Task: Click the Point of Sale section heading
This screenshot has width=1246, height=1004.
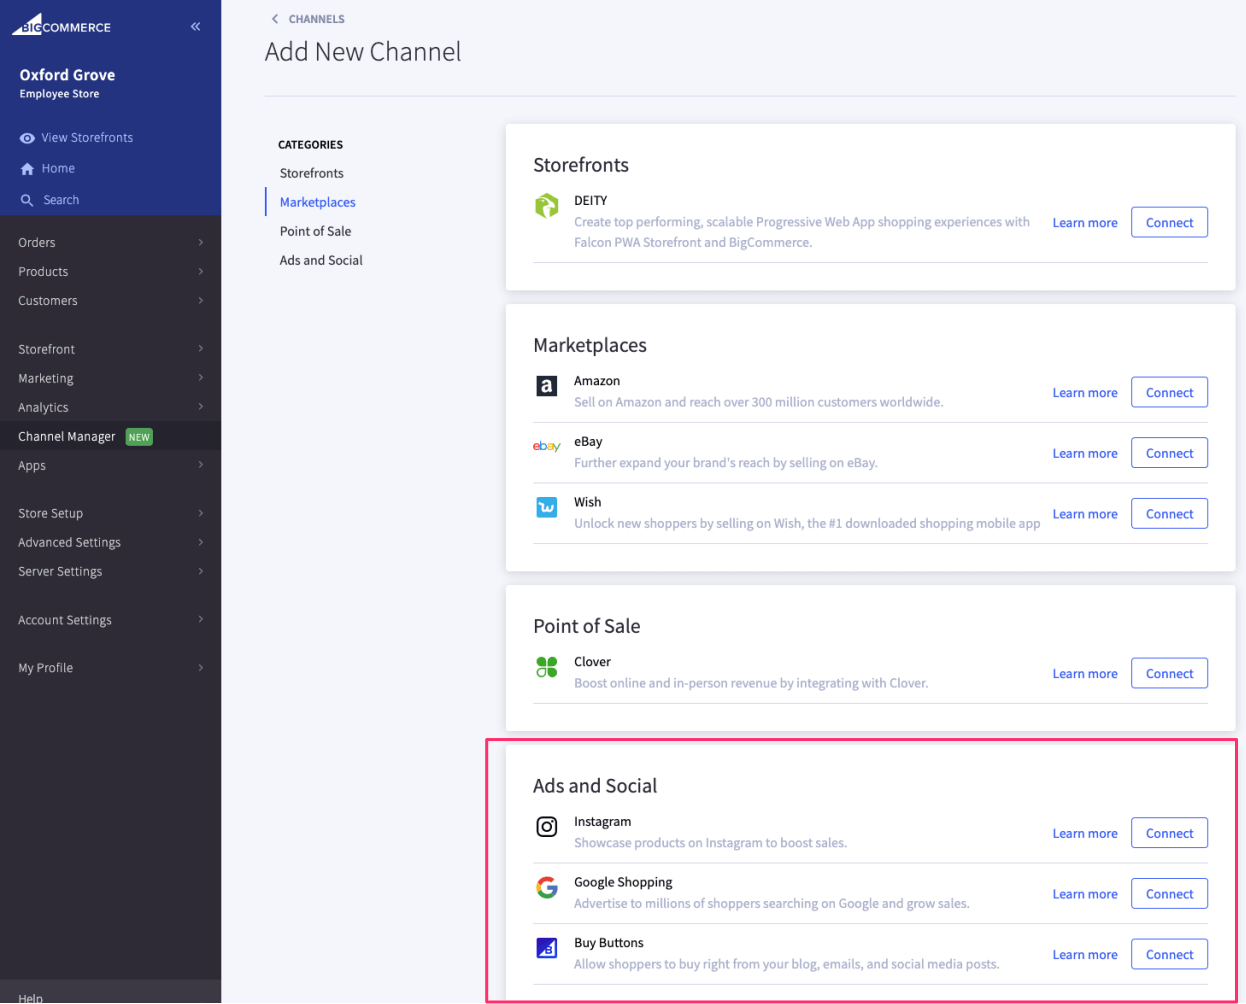Action: [x=587, y=626]
